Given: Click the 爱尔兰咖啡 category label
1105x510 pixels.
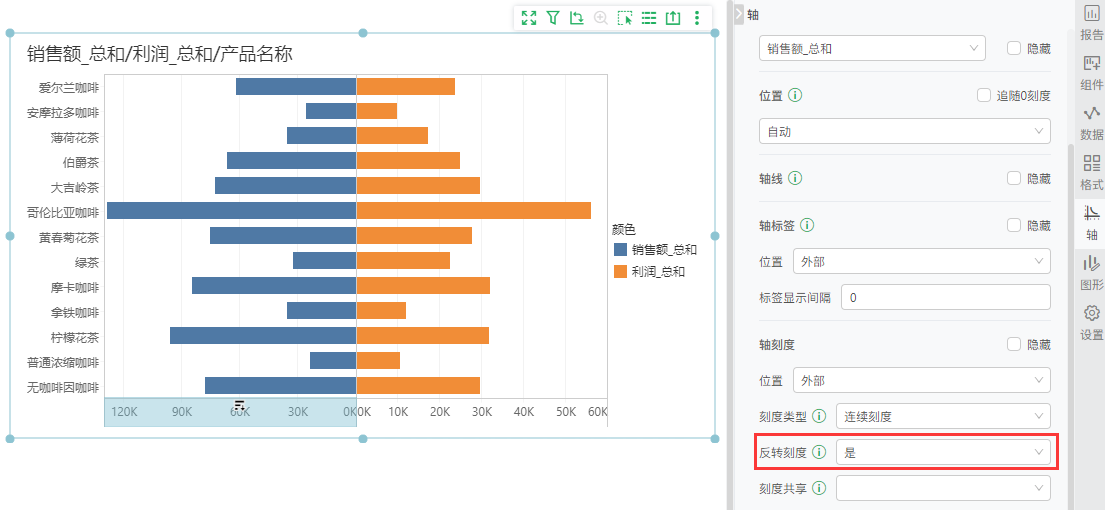Looking at the screenshot, I should 68,88.
